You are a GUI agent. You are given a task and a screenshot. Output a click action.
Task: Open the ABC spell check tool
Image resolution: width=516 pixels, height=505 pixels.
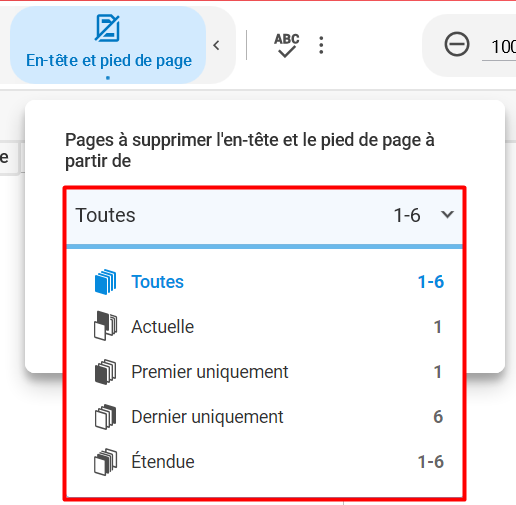286,45
